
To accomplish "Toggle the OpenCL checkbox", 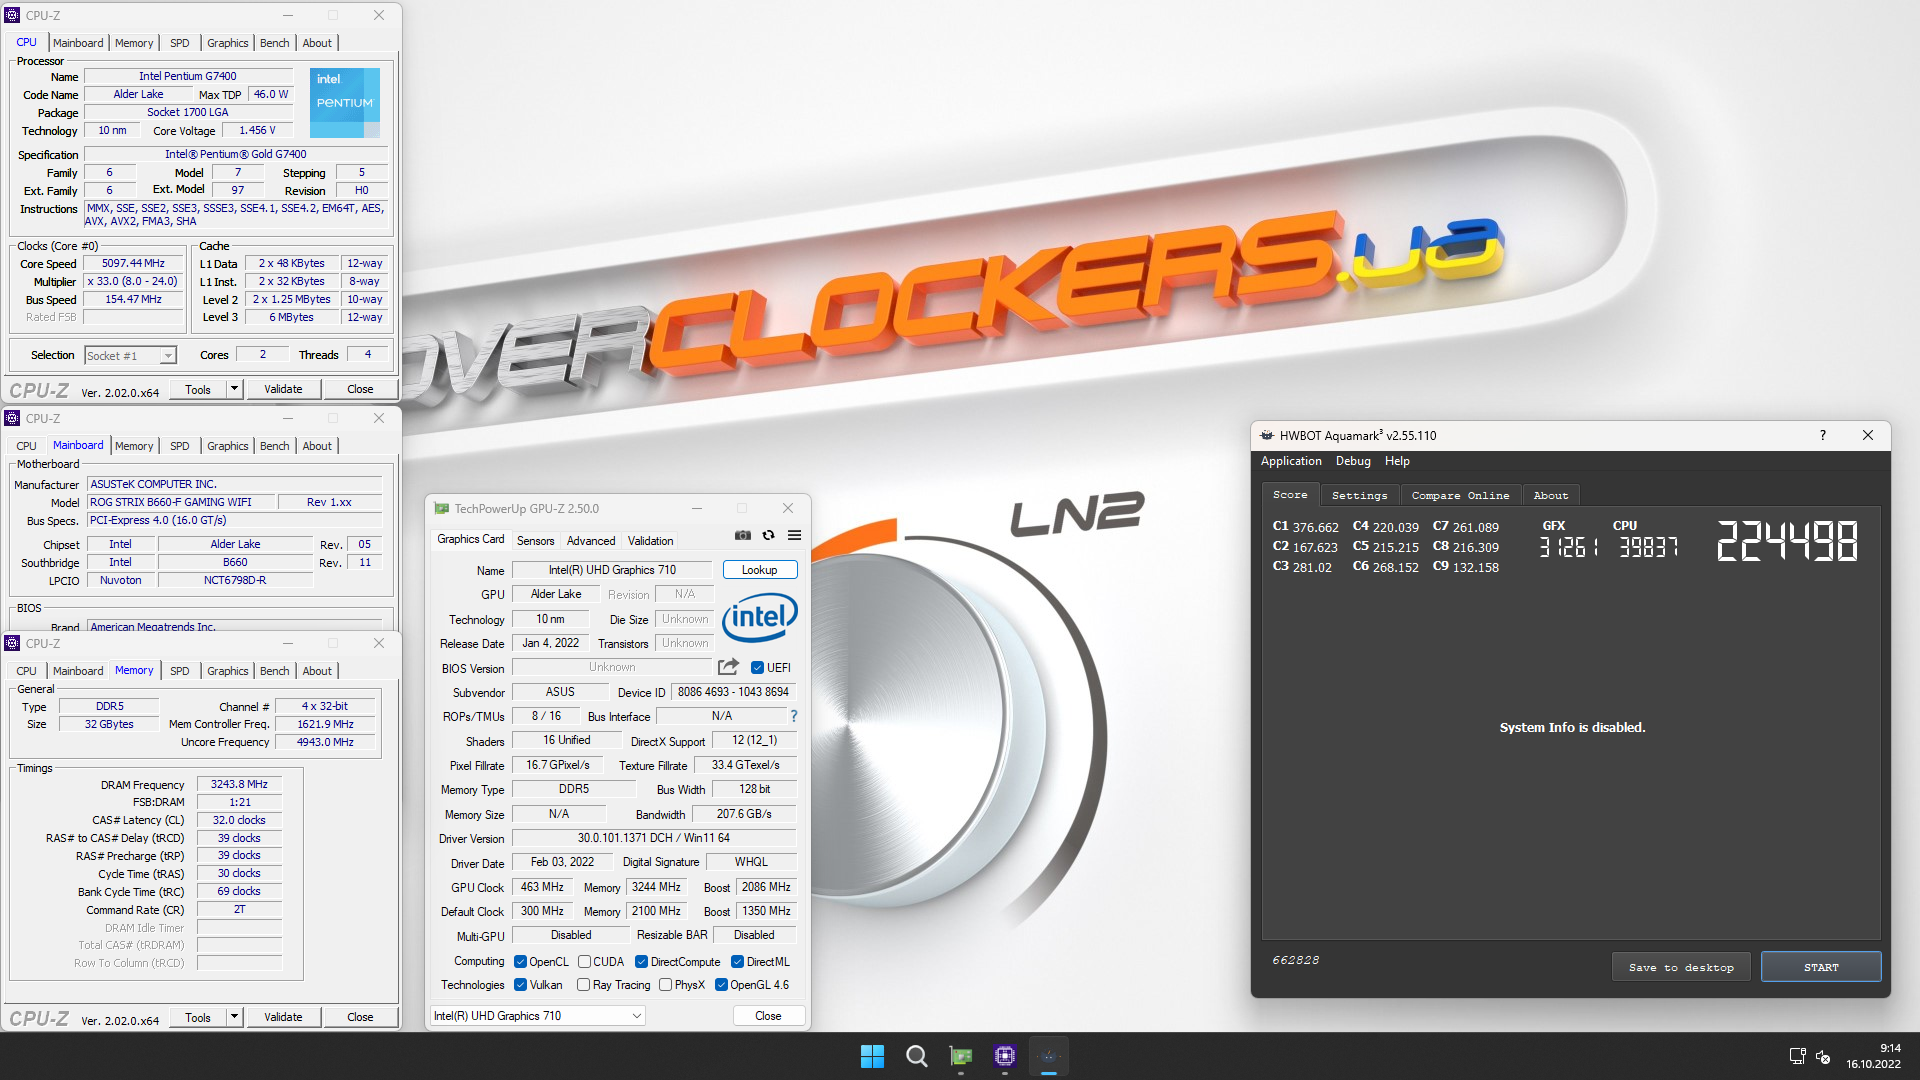I will (x=520, y=962).
